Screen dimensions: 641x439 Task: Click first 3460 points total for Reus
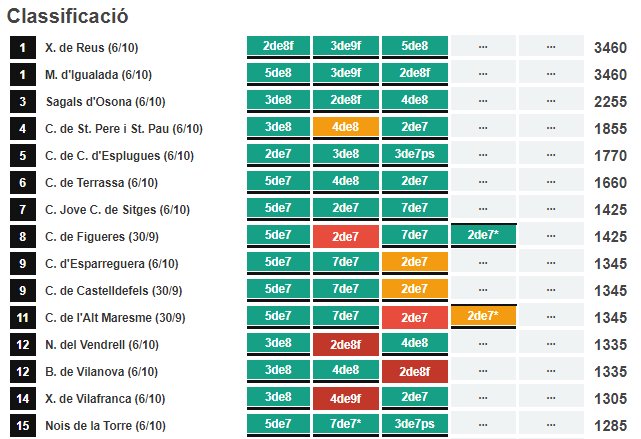pos(610,47)
